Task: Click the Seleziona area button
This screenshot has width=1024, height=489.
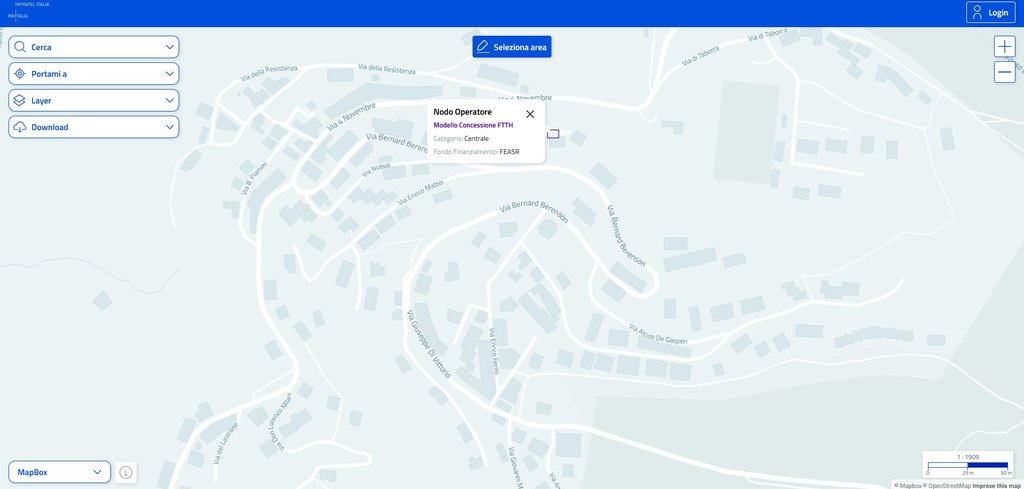Action: [x=511, y=46]
